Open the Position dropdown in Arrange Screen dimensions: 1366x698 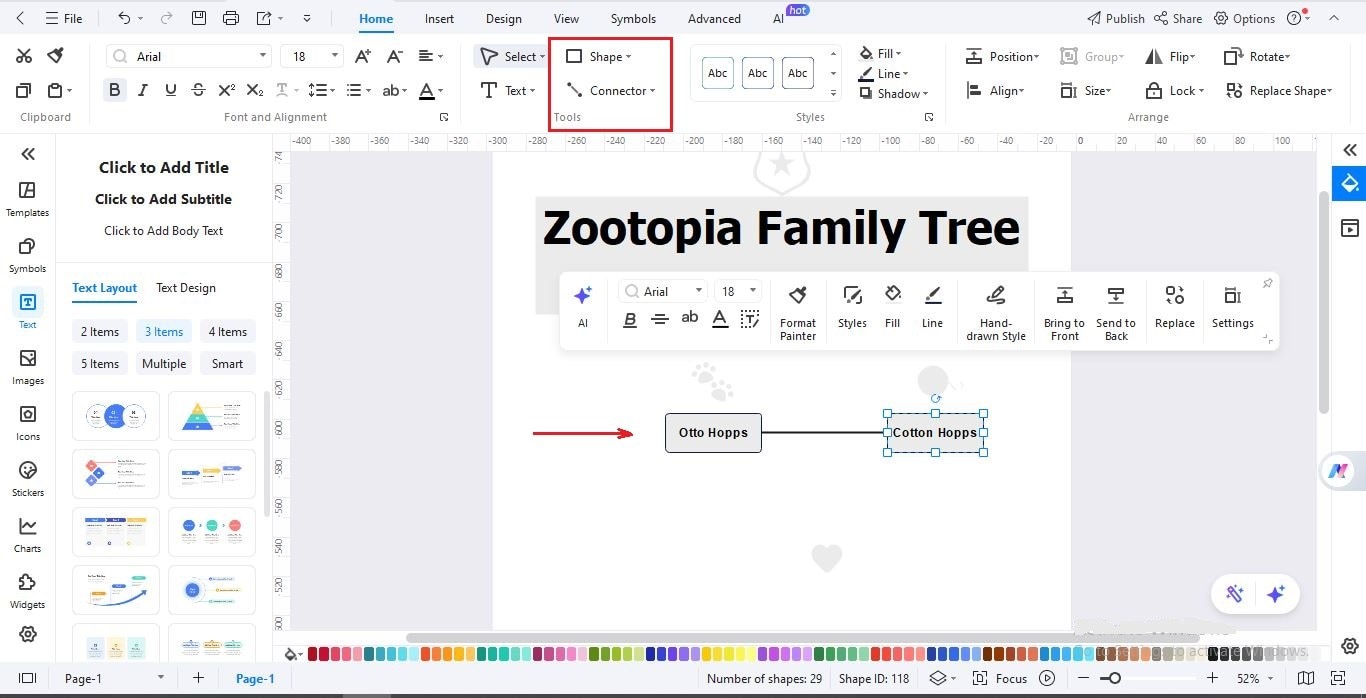tap(1002, 57)
